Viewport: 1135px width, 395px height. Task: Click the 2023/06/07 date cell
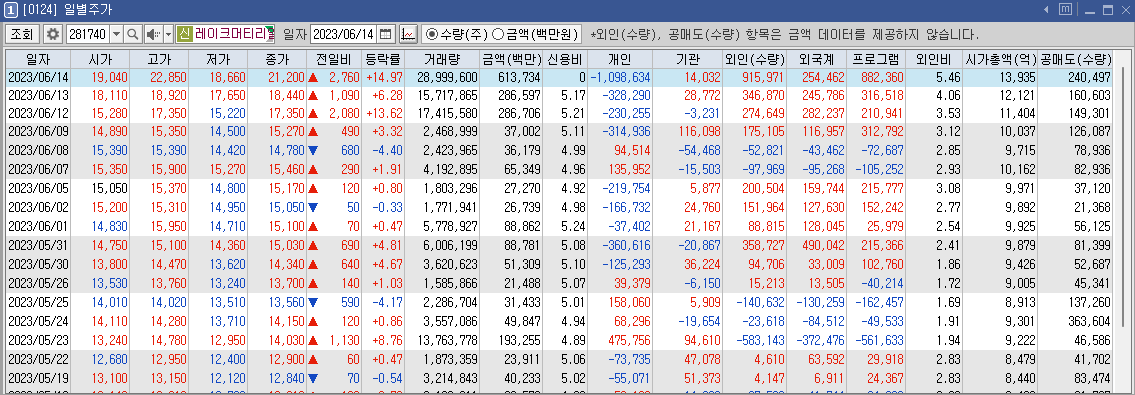pos(38,168)
